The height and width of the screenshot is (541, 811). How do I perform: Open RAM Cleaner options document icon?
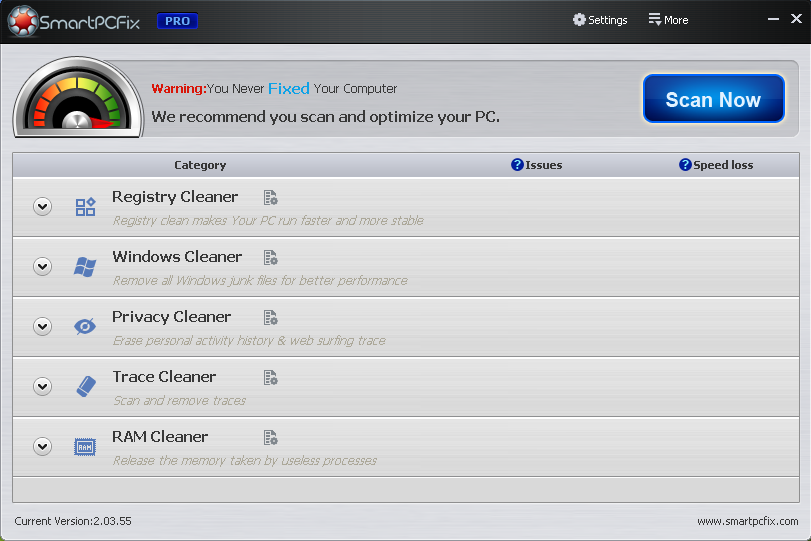click(x=271, y=438)
